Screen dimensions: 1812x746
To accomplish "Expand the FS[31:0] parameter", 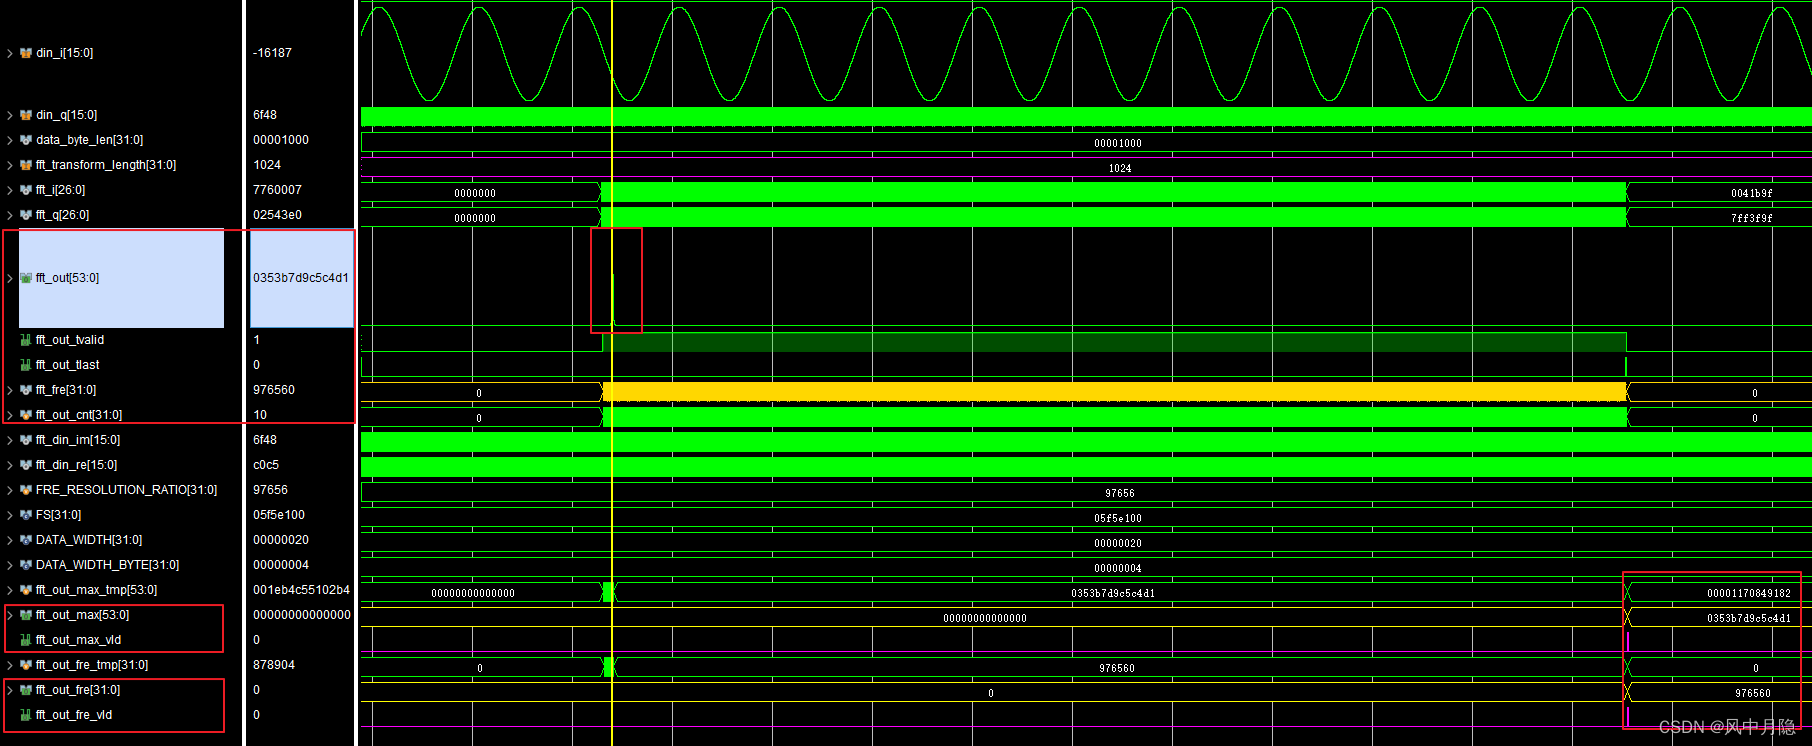I will 10,515.
